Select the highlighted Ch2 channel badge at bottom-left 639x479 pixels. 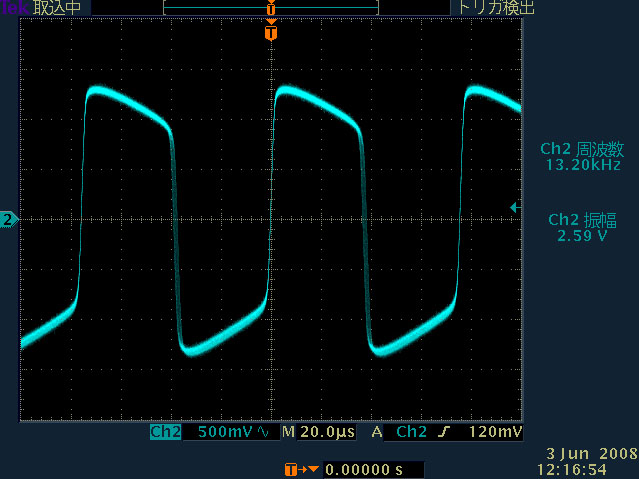pyautogui.click(x=165, y=433)
